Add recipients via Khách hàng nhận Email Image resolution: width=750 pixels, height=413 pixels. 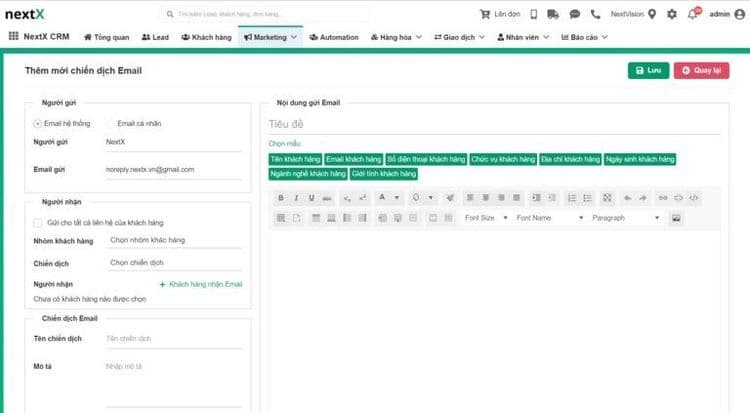tap(201, 284)
